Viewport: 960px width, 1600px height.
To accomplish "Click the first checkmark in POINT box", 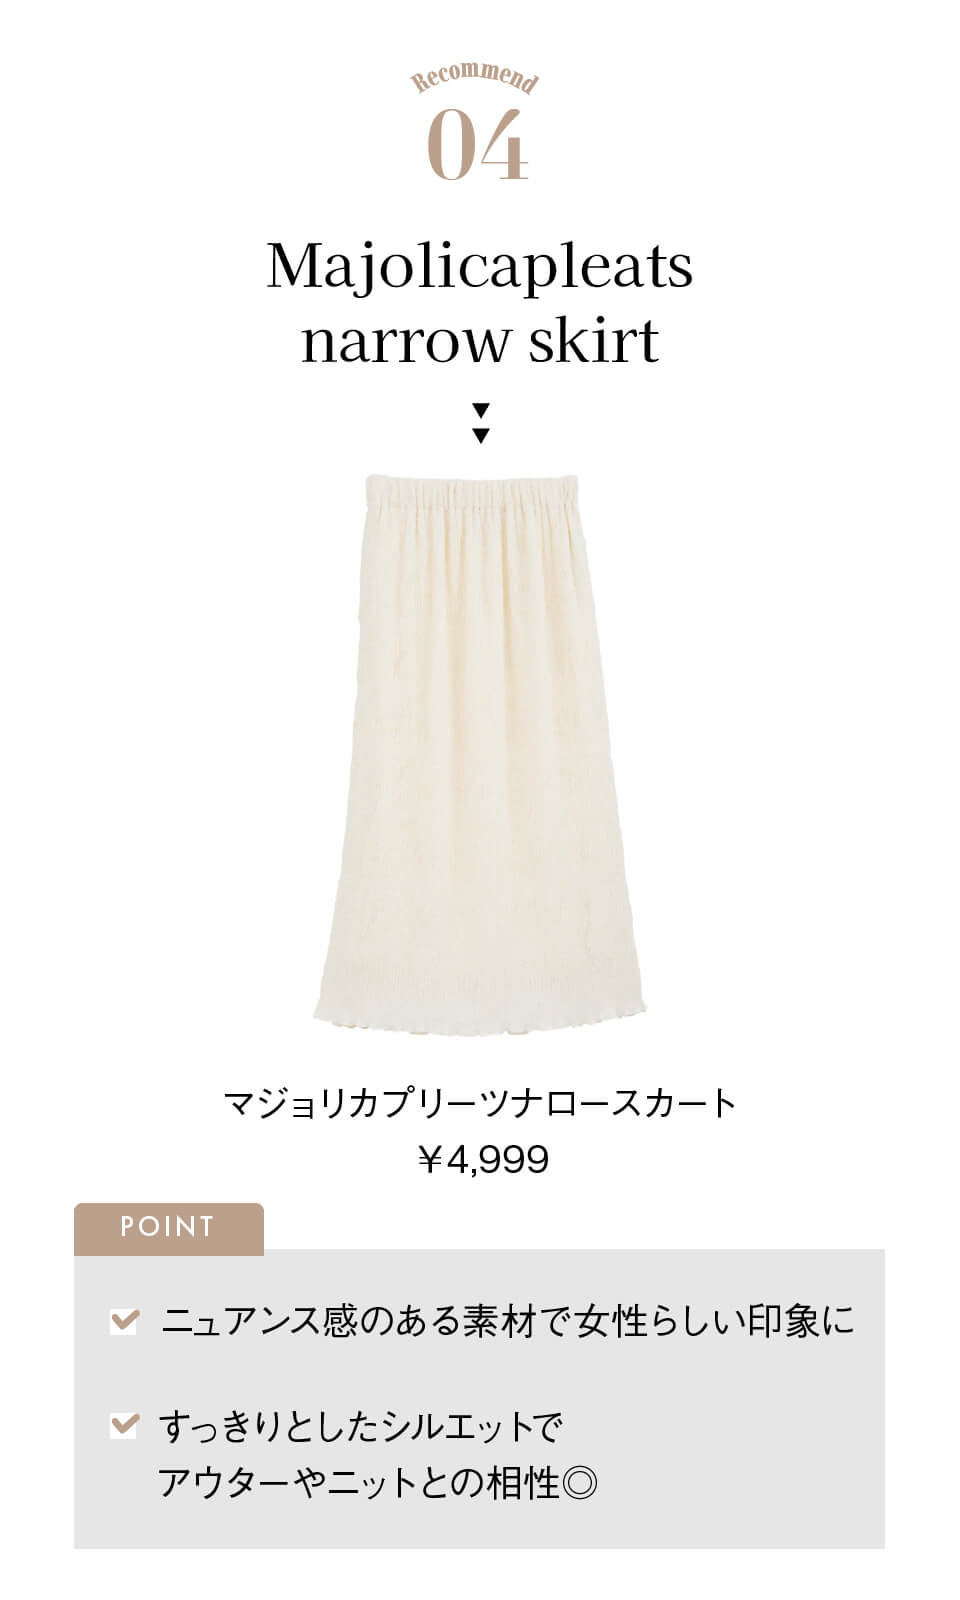I will (123, 1321).
